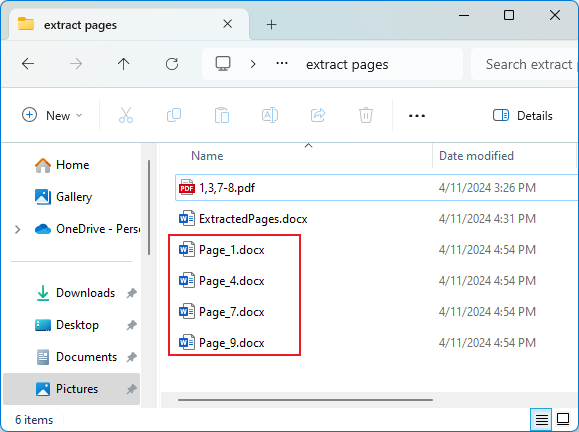This screenshot has width=579, height=432.
Task: Click the Delete trash can icon
Action: point(366,115)
